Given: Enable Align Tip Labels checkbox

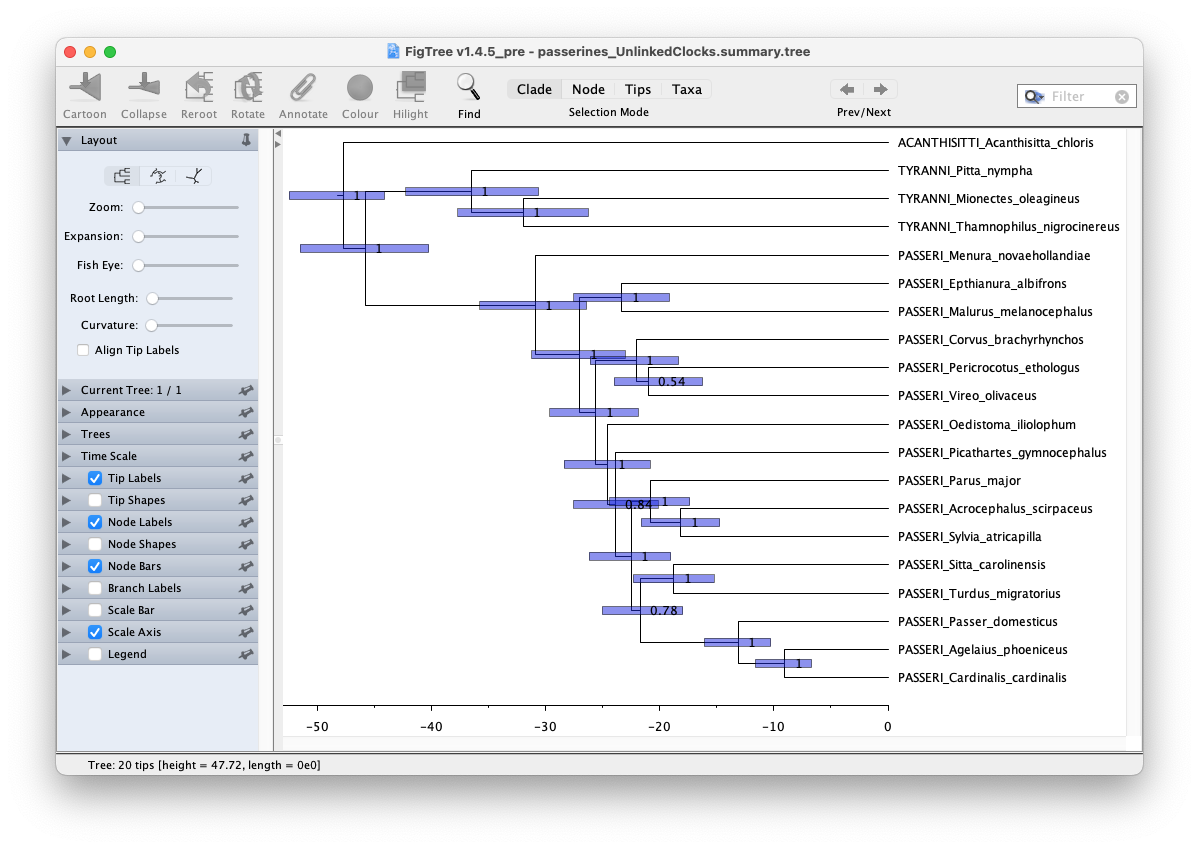Looking at the screenshot, I should click(x=83, y=350).
